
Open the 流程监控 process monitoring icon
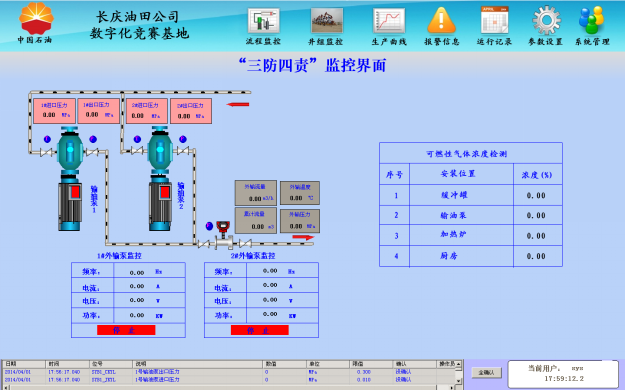(263, 21)
